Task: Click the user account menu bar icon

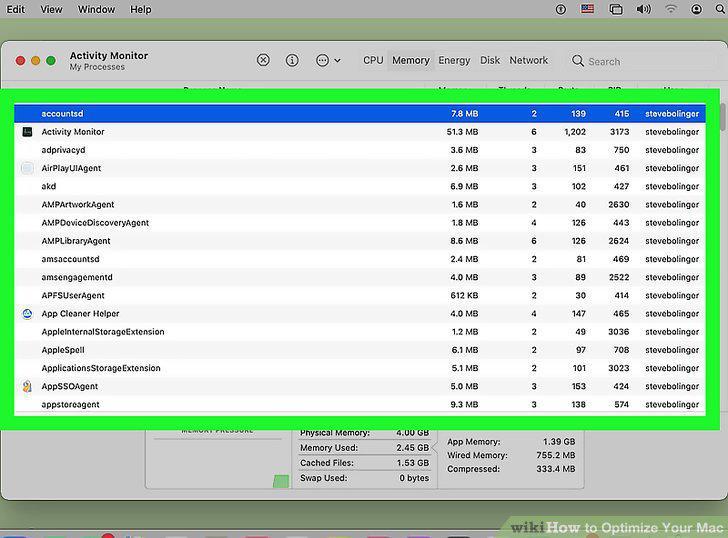Action: pyautogui.click(x=696, y=9)
